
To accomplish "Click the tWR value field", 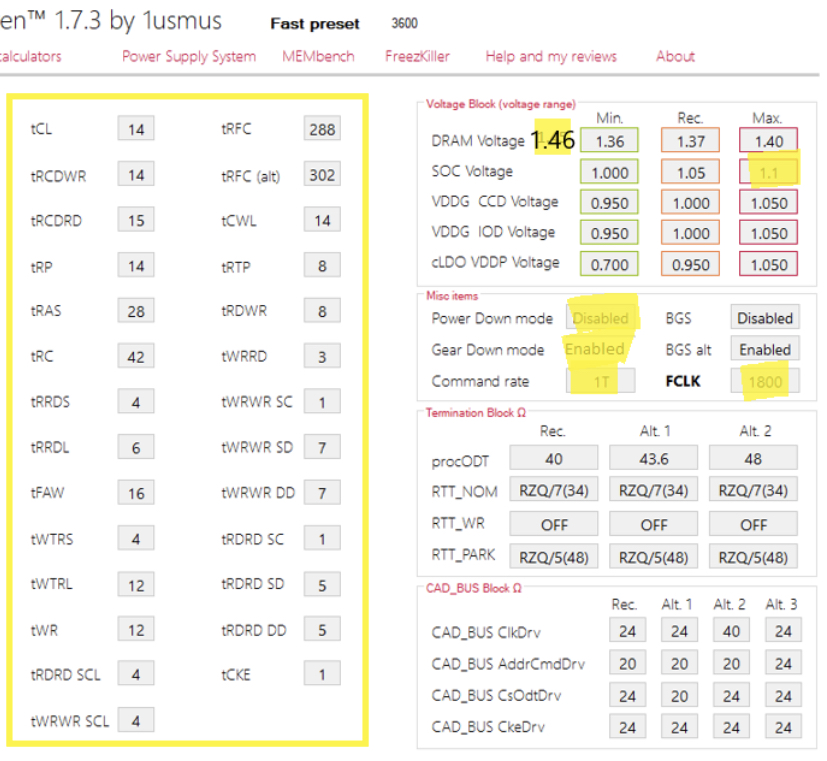I will pos(136,630).
